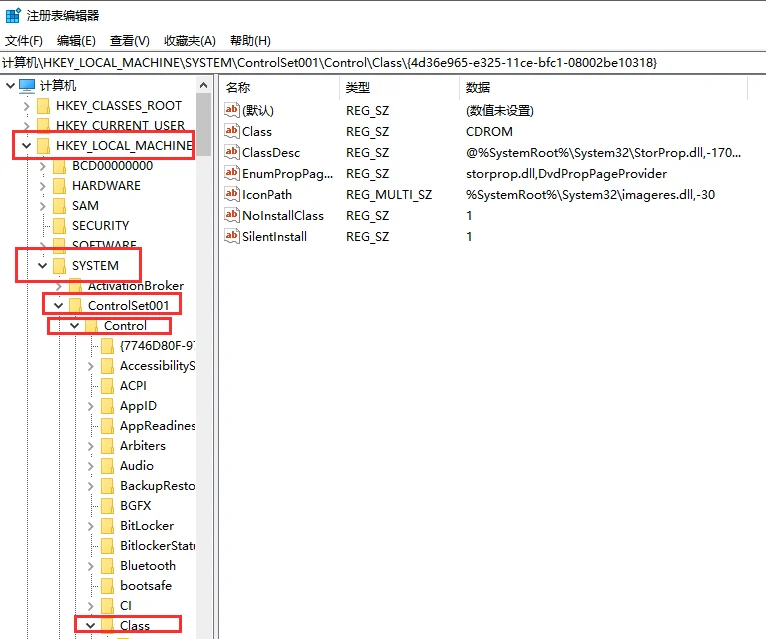Click the registry editor app icon in title bar
766x639 pixels.
pos(13,16)
